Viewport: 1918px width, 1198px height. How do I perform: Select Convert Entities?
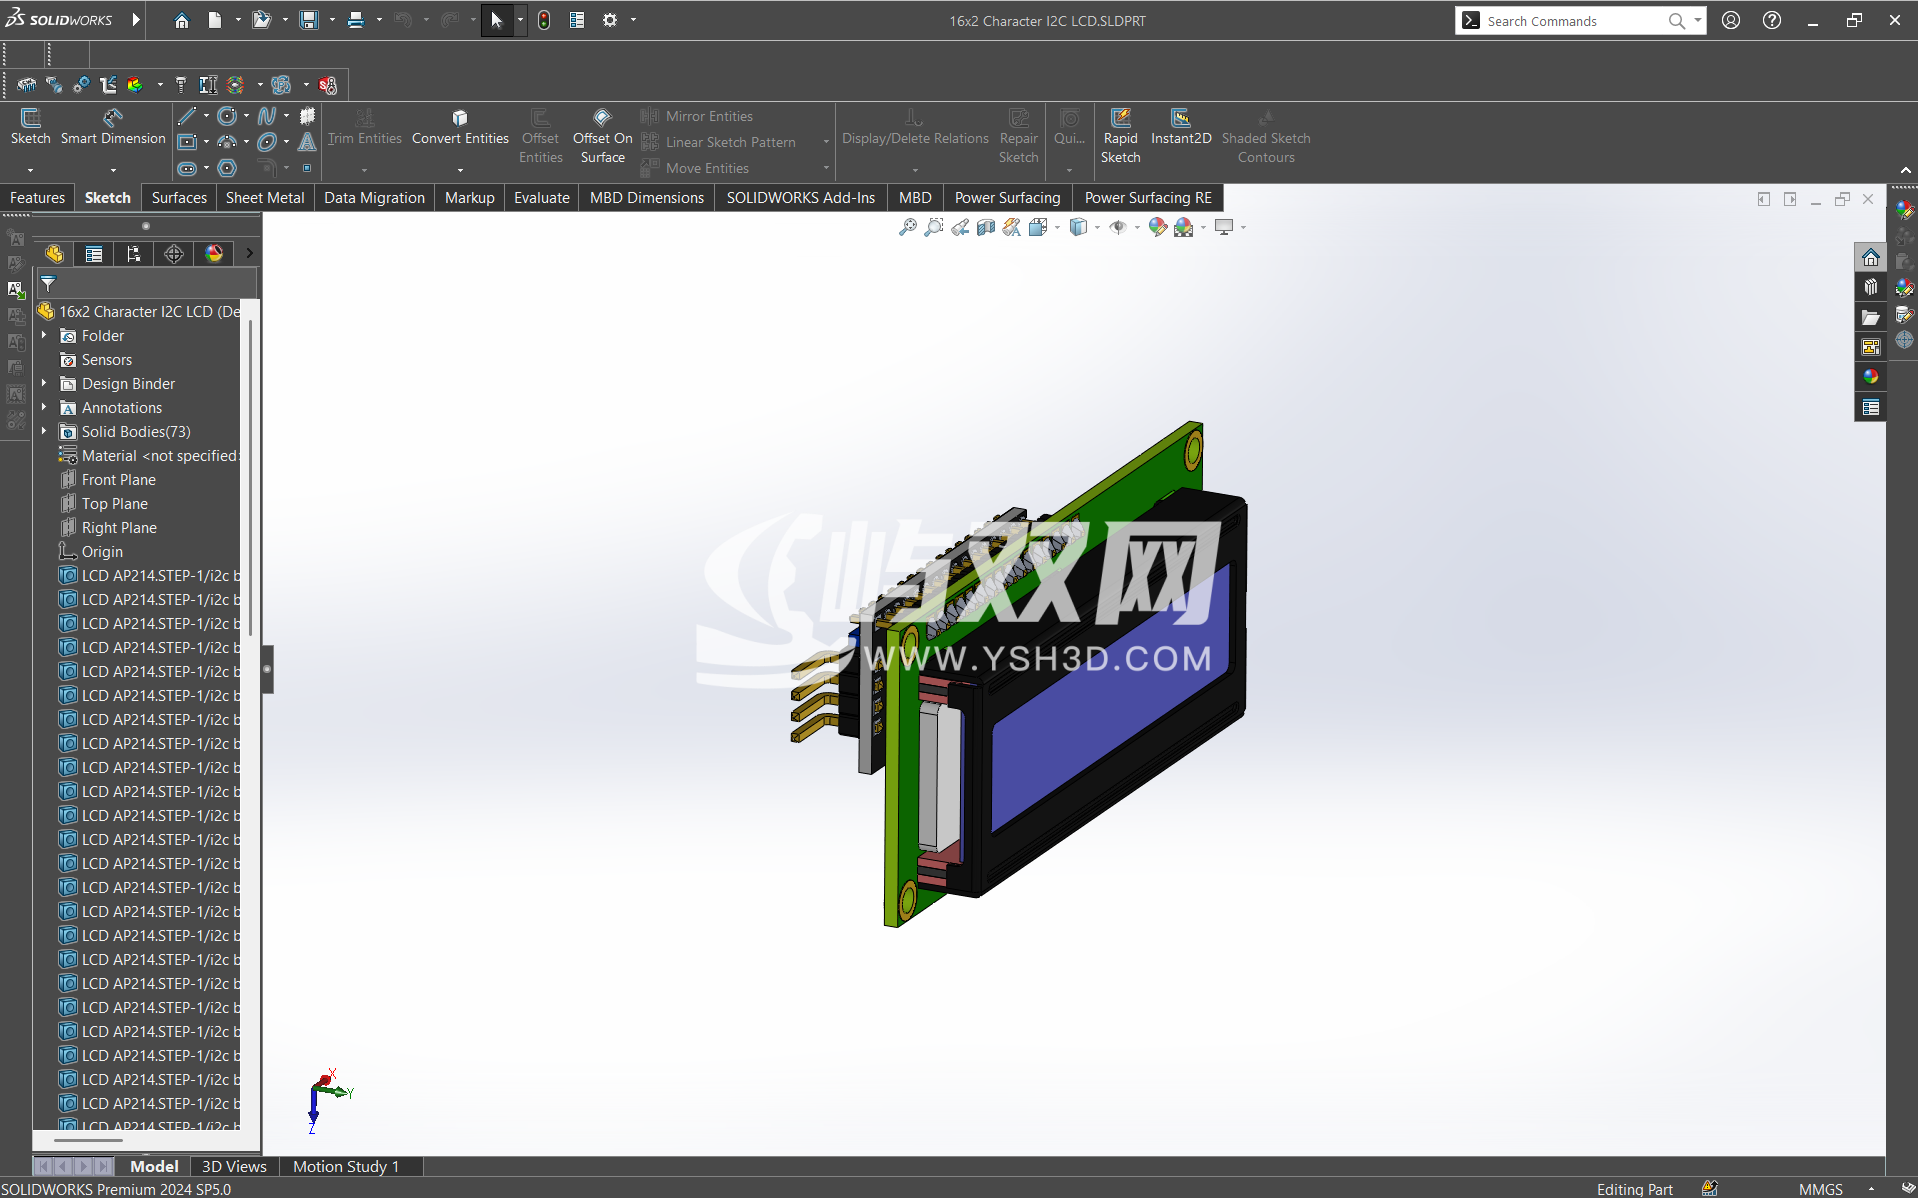pyautogui.click(x=459, y=130)
